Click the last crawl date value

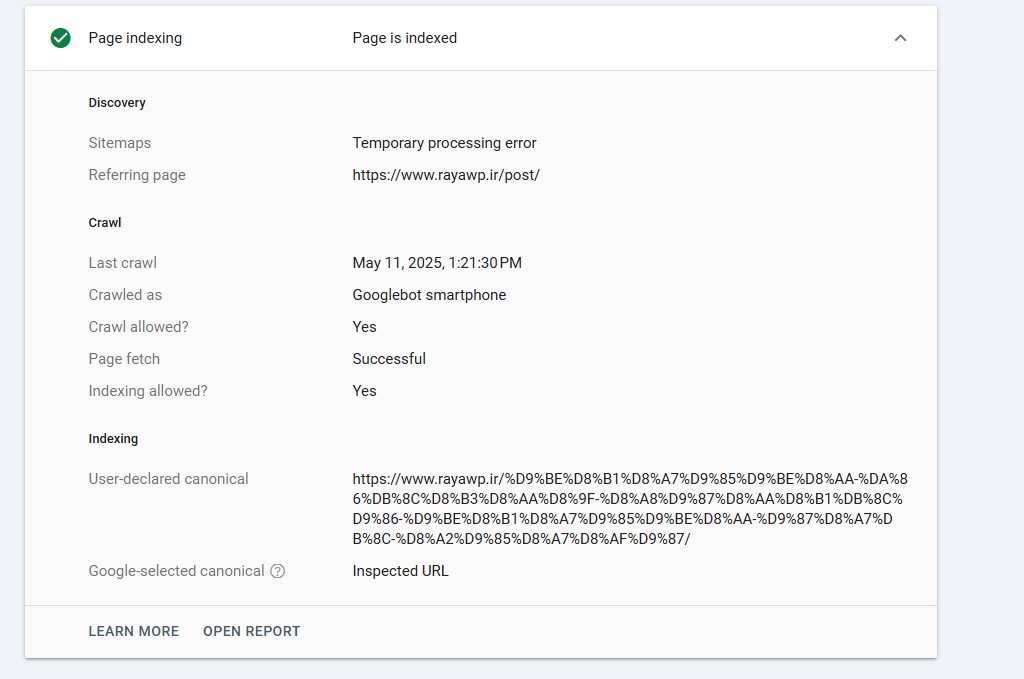[x=437, y=263]
